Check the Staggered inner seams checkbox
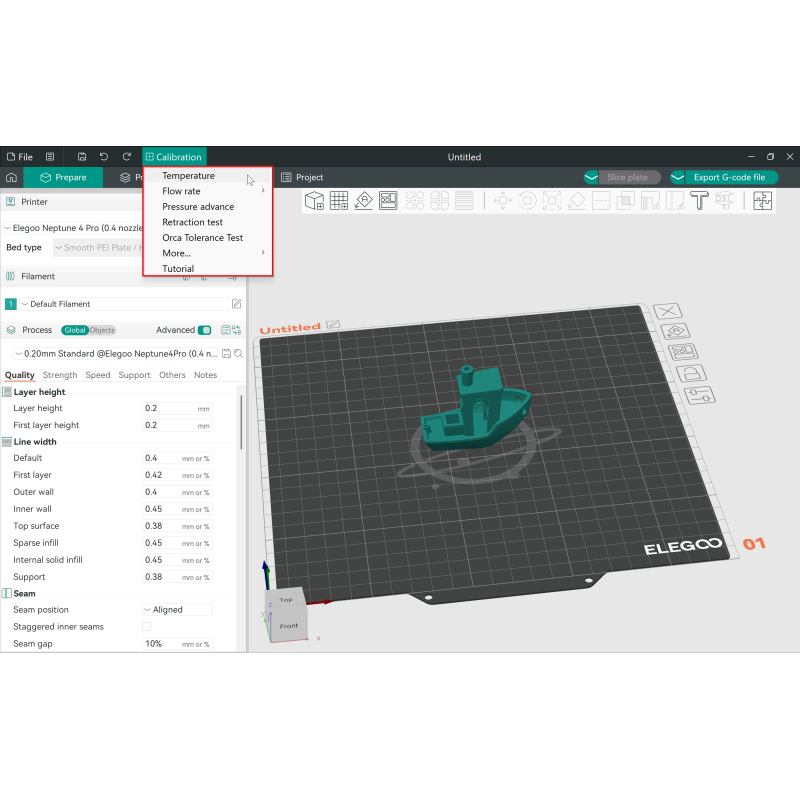This screenshot has height=800, width=800. [x=147, y=627]
